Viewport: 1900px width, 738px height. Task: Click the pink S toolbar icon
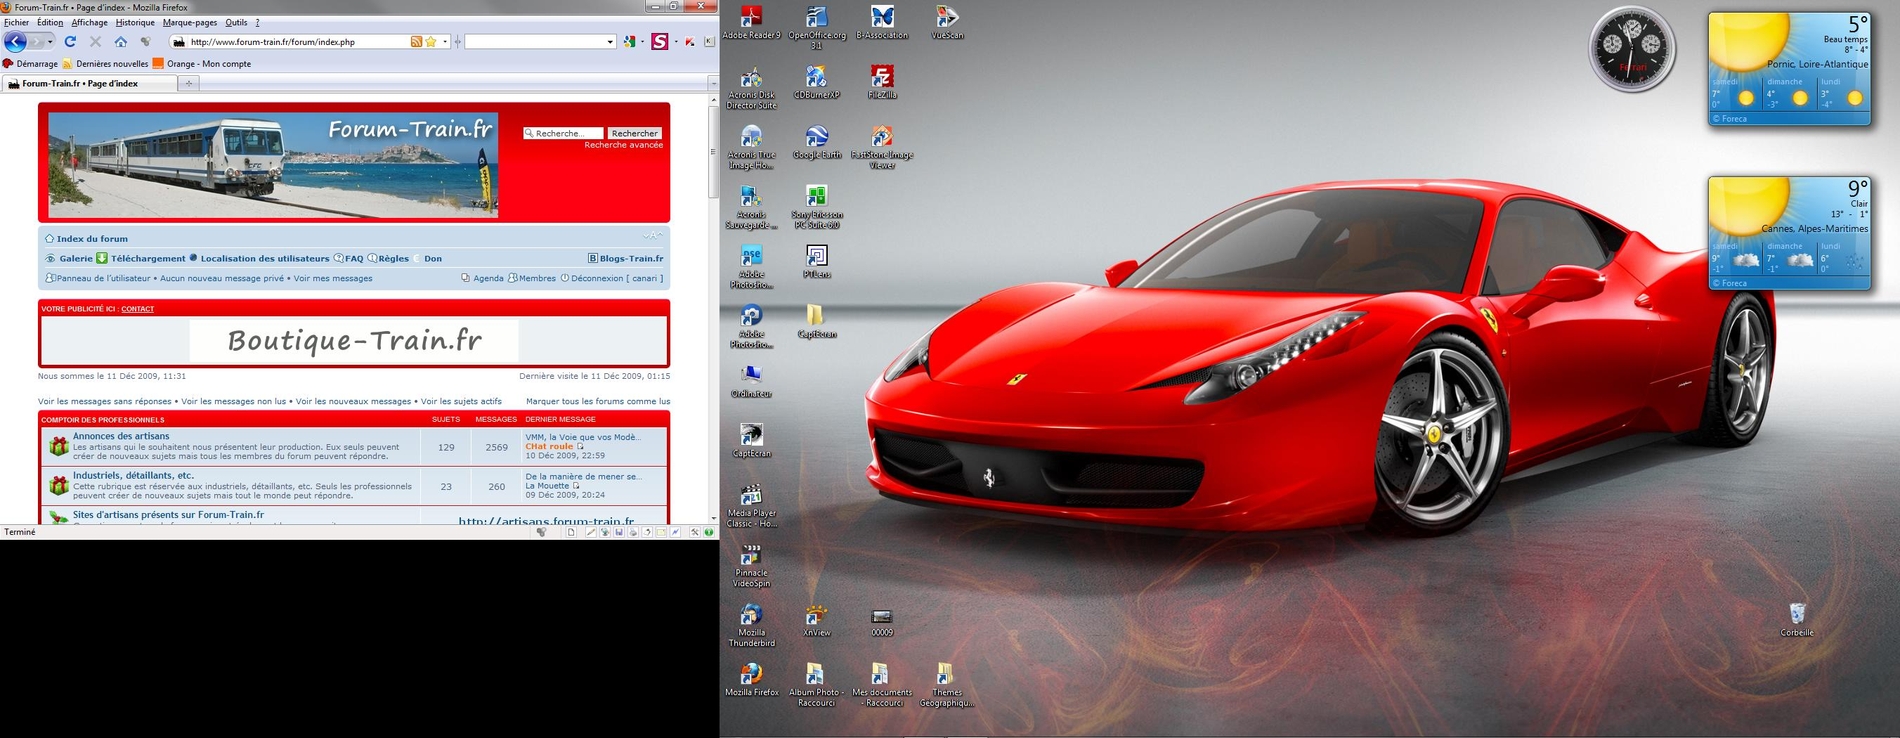click(x=660, y=42)
